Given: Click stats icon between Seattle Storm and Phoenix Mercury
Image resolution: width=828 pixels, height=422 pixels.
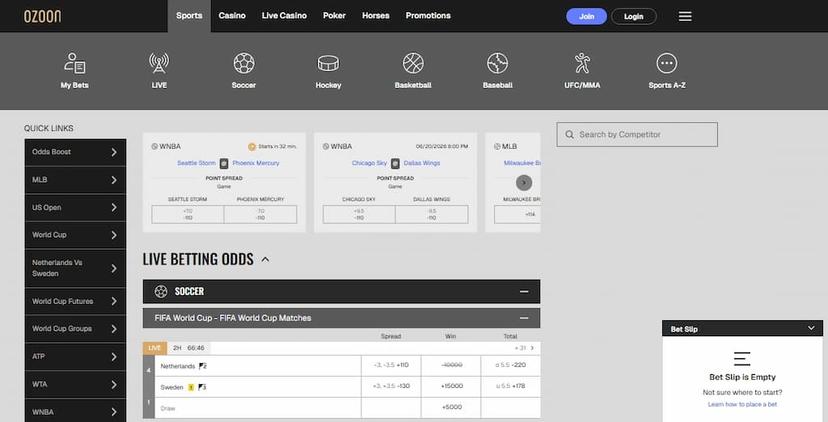Looking at the screenshot, I should pos(224,163).
